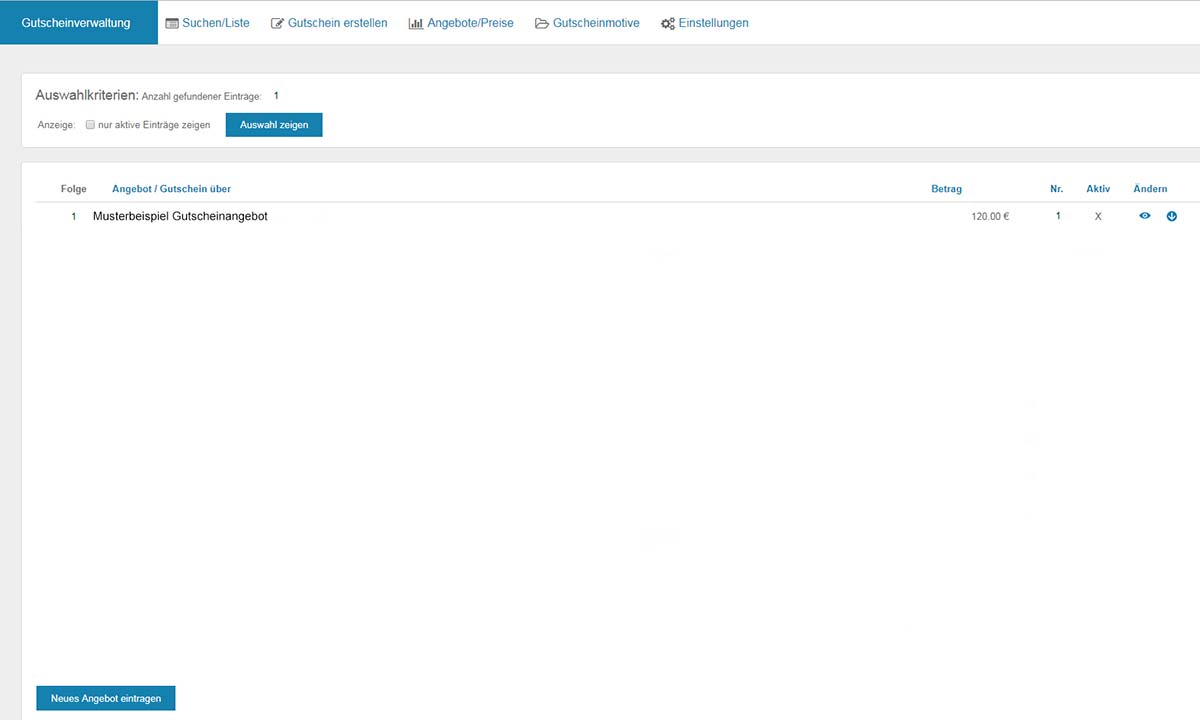Sort by 'Angebot / Gutschein über' column header
Screen dimensions: 1200x720
pyautogui.click(x=171, y=189)
